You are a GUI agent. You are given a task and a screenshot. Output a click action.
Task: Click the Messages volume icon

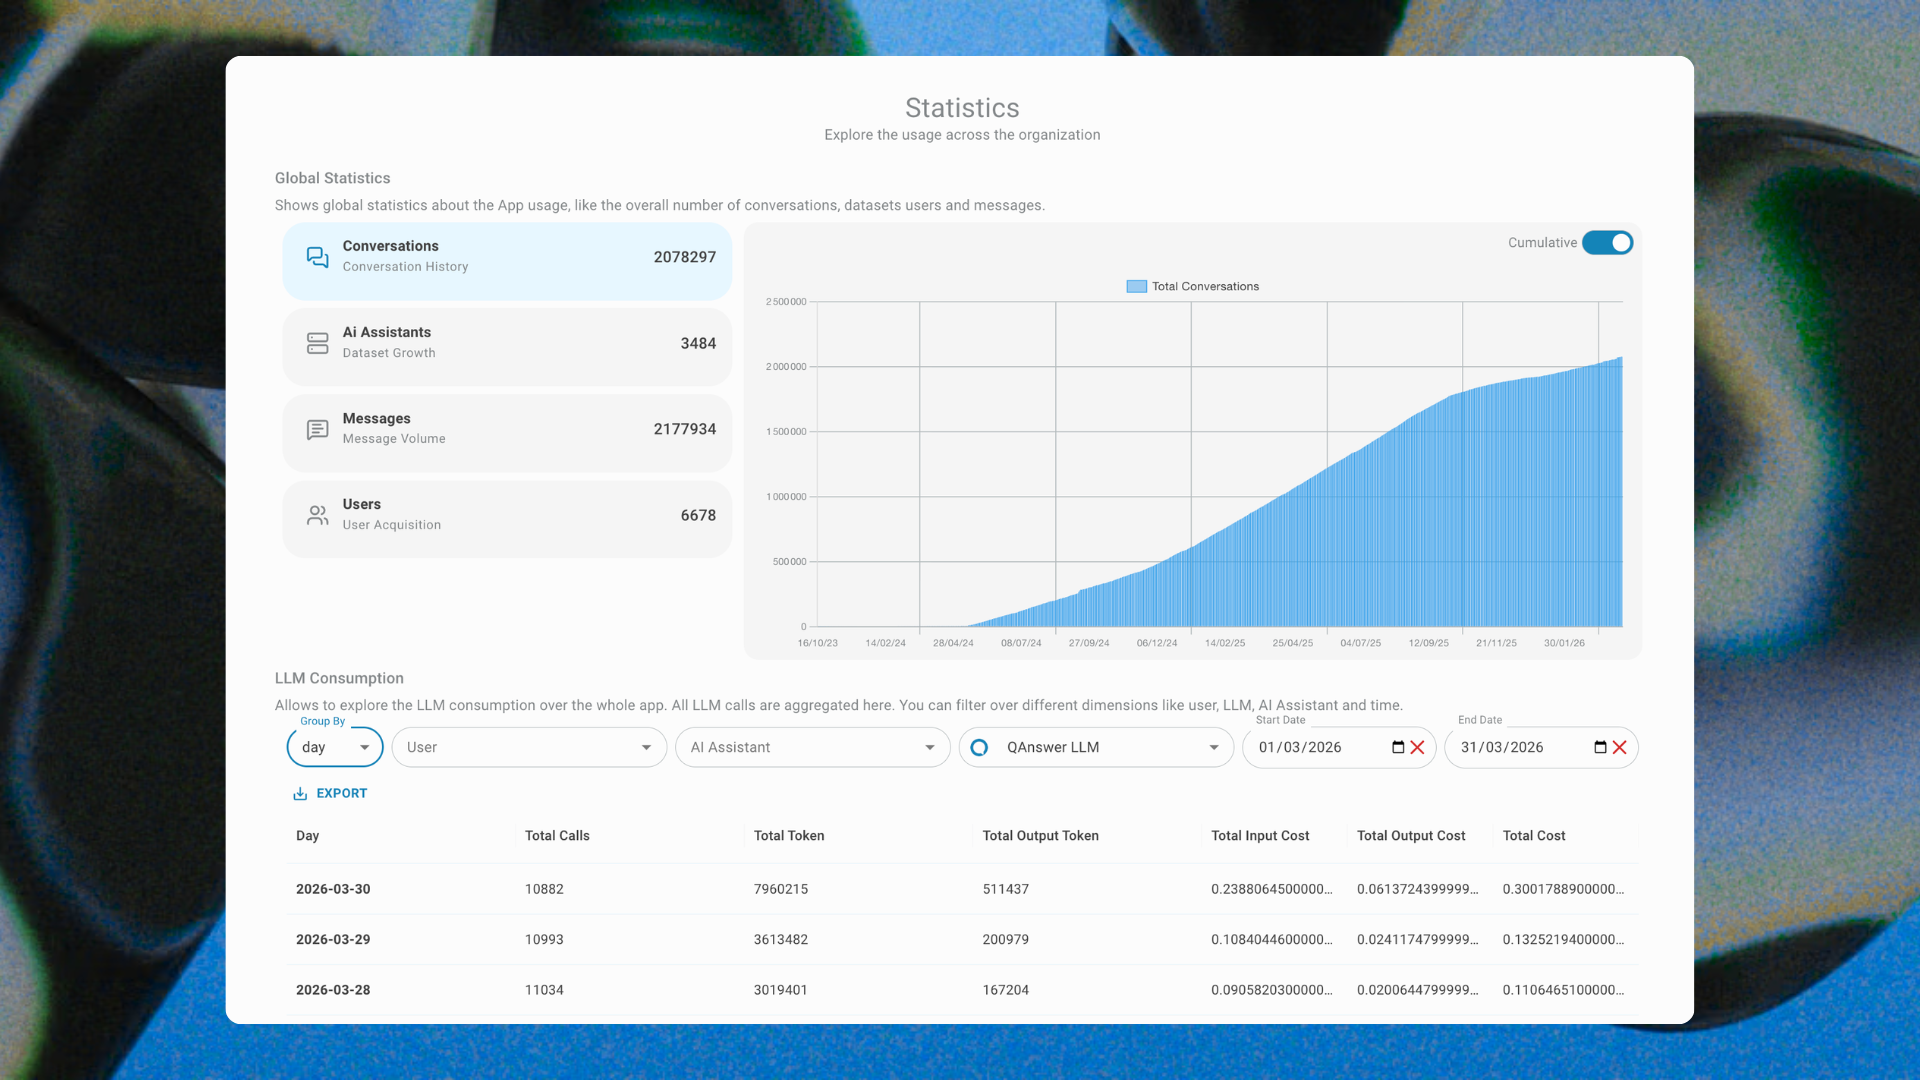[x=317, y=430]
